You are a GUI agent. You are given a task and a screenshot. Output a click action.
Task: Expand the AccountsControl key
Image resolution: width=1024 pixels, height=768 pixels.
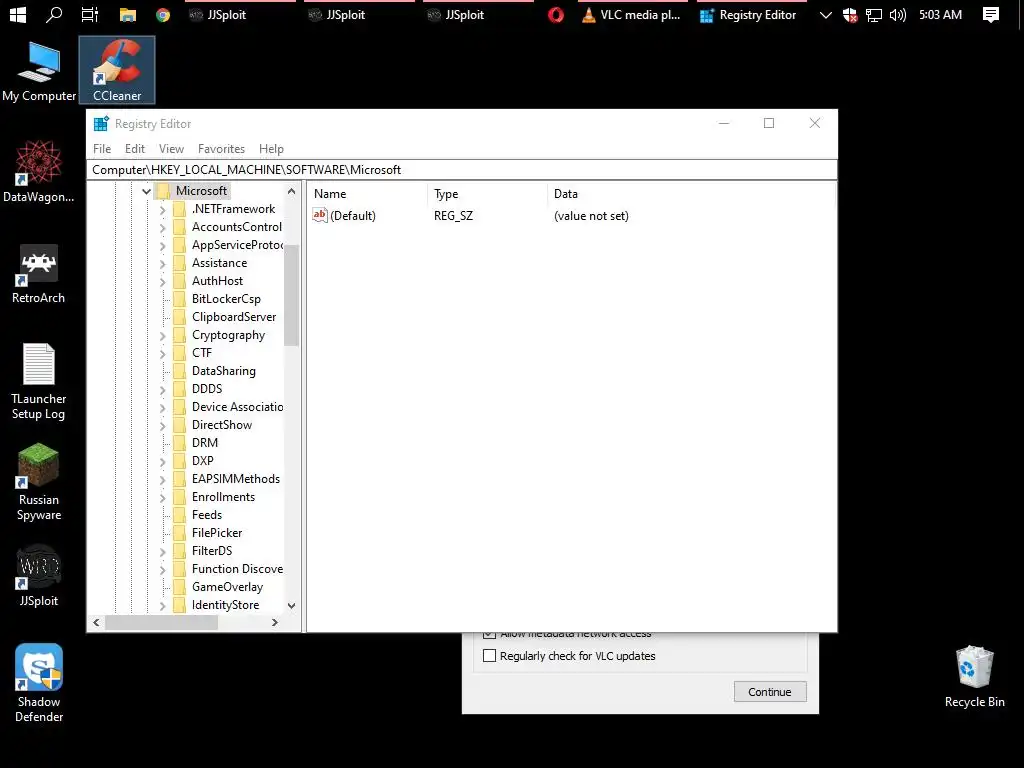163,227
